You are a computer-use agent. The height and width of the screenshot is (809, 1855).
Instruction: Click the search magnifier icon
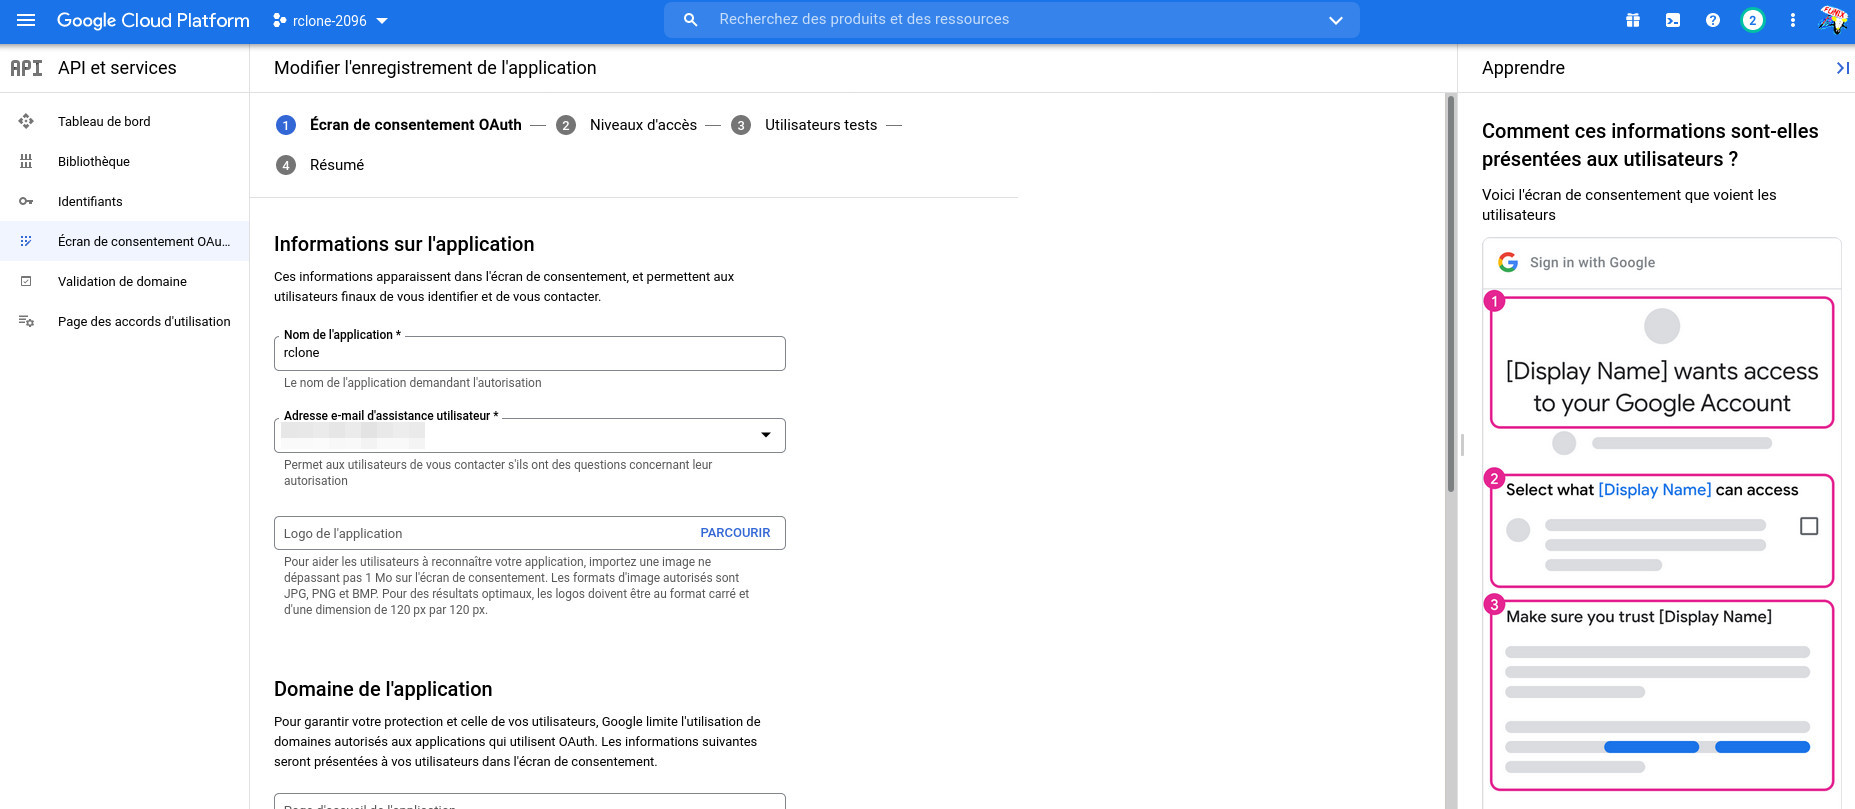(690, 20)
